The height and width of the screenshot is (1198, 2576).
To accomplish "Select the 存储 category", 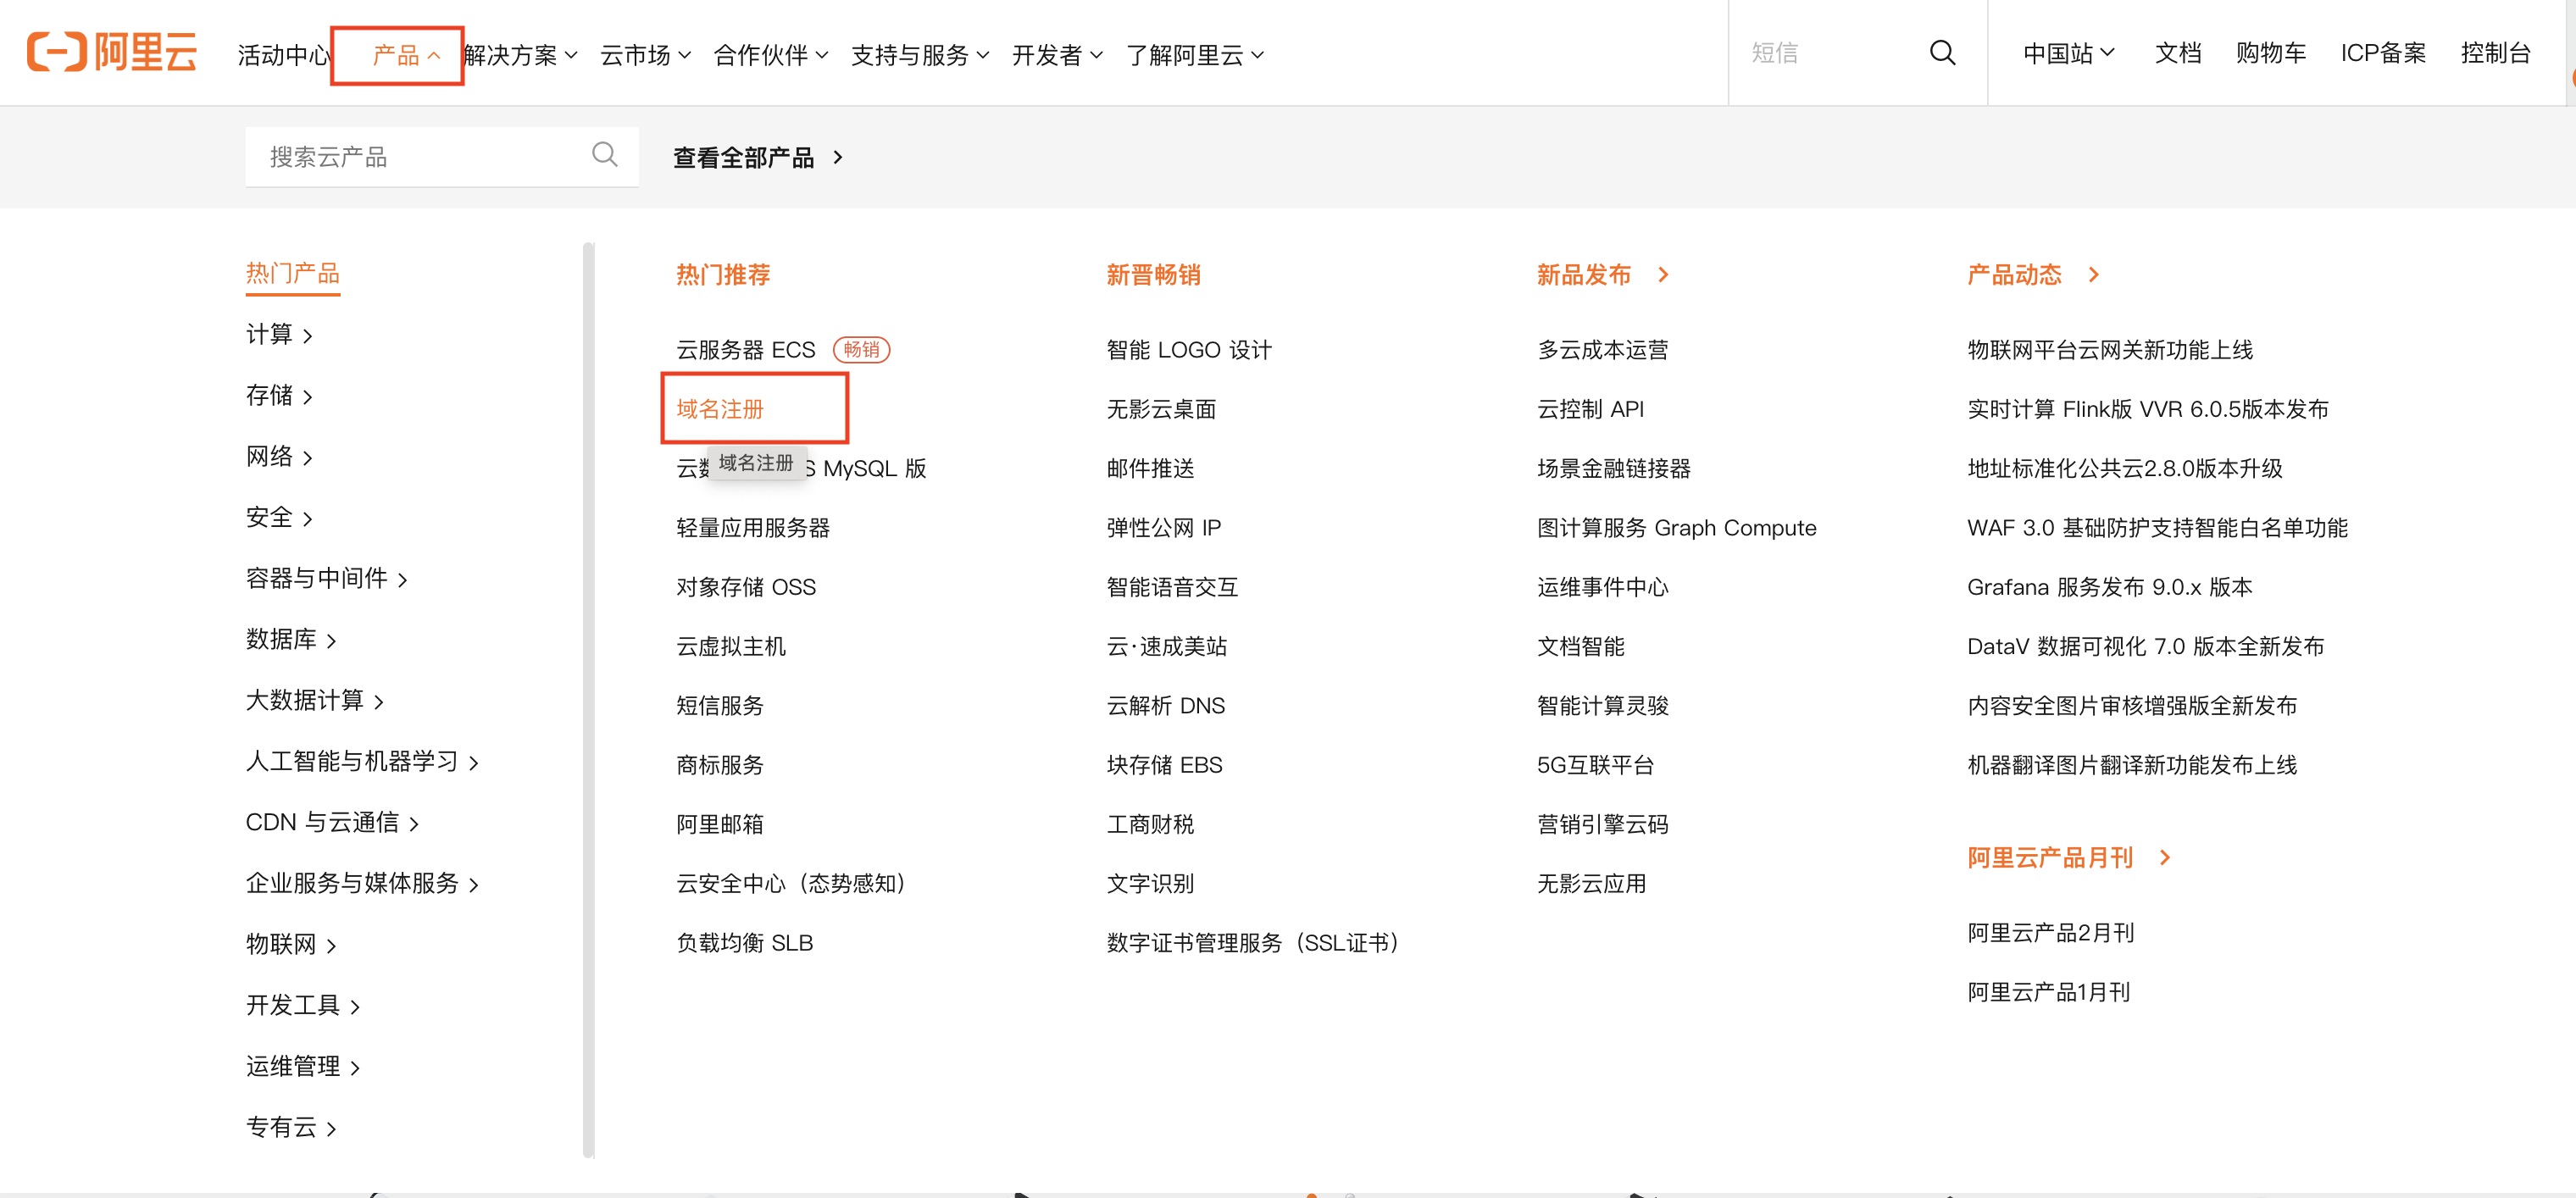I will coord(279,395).
